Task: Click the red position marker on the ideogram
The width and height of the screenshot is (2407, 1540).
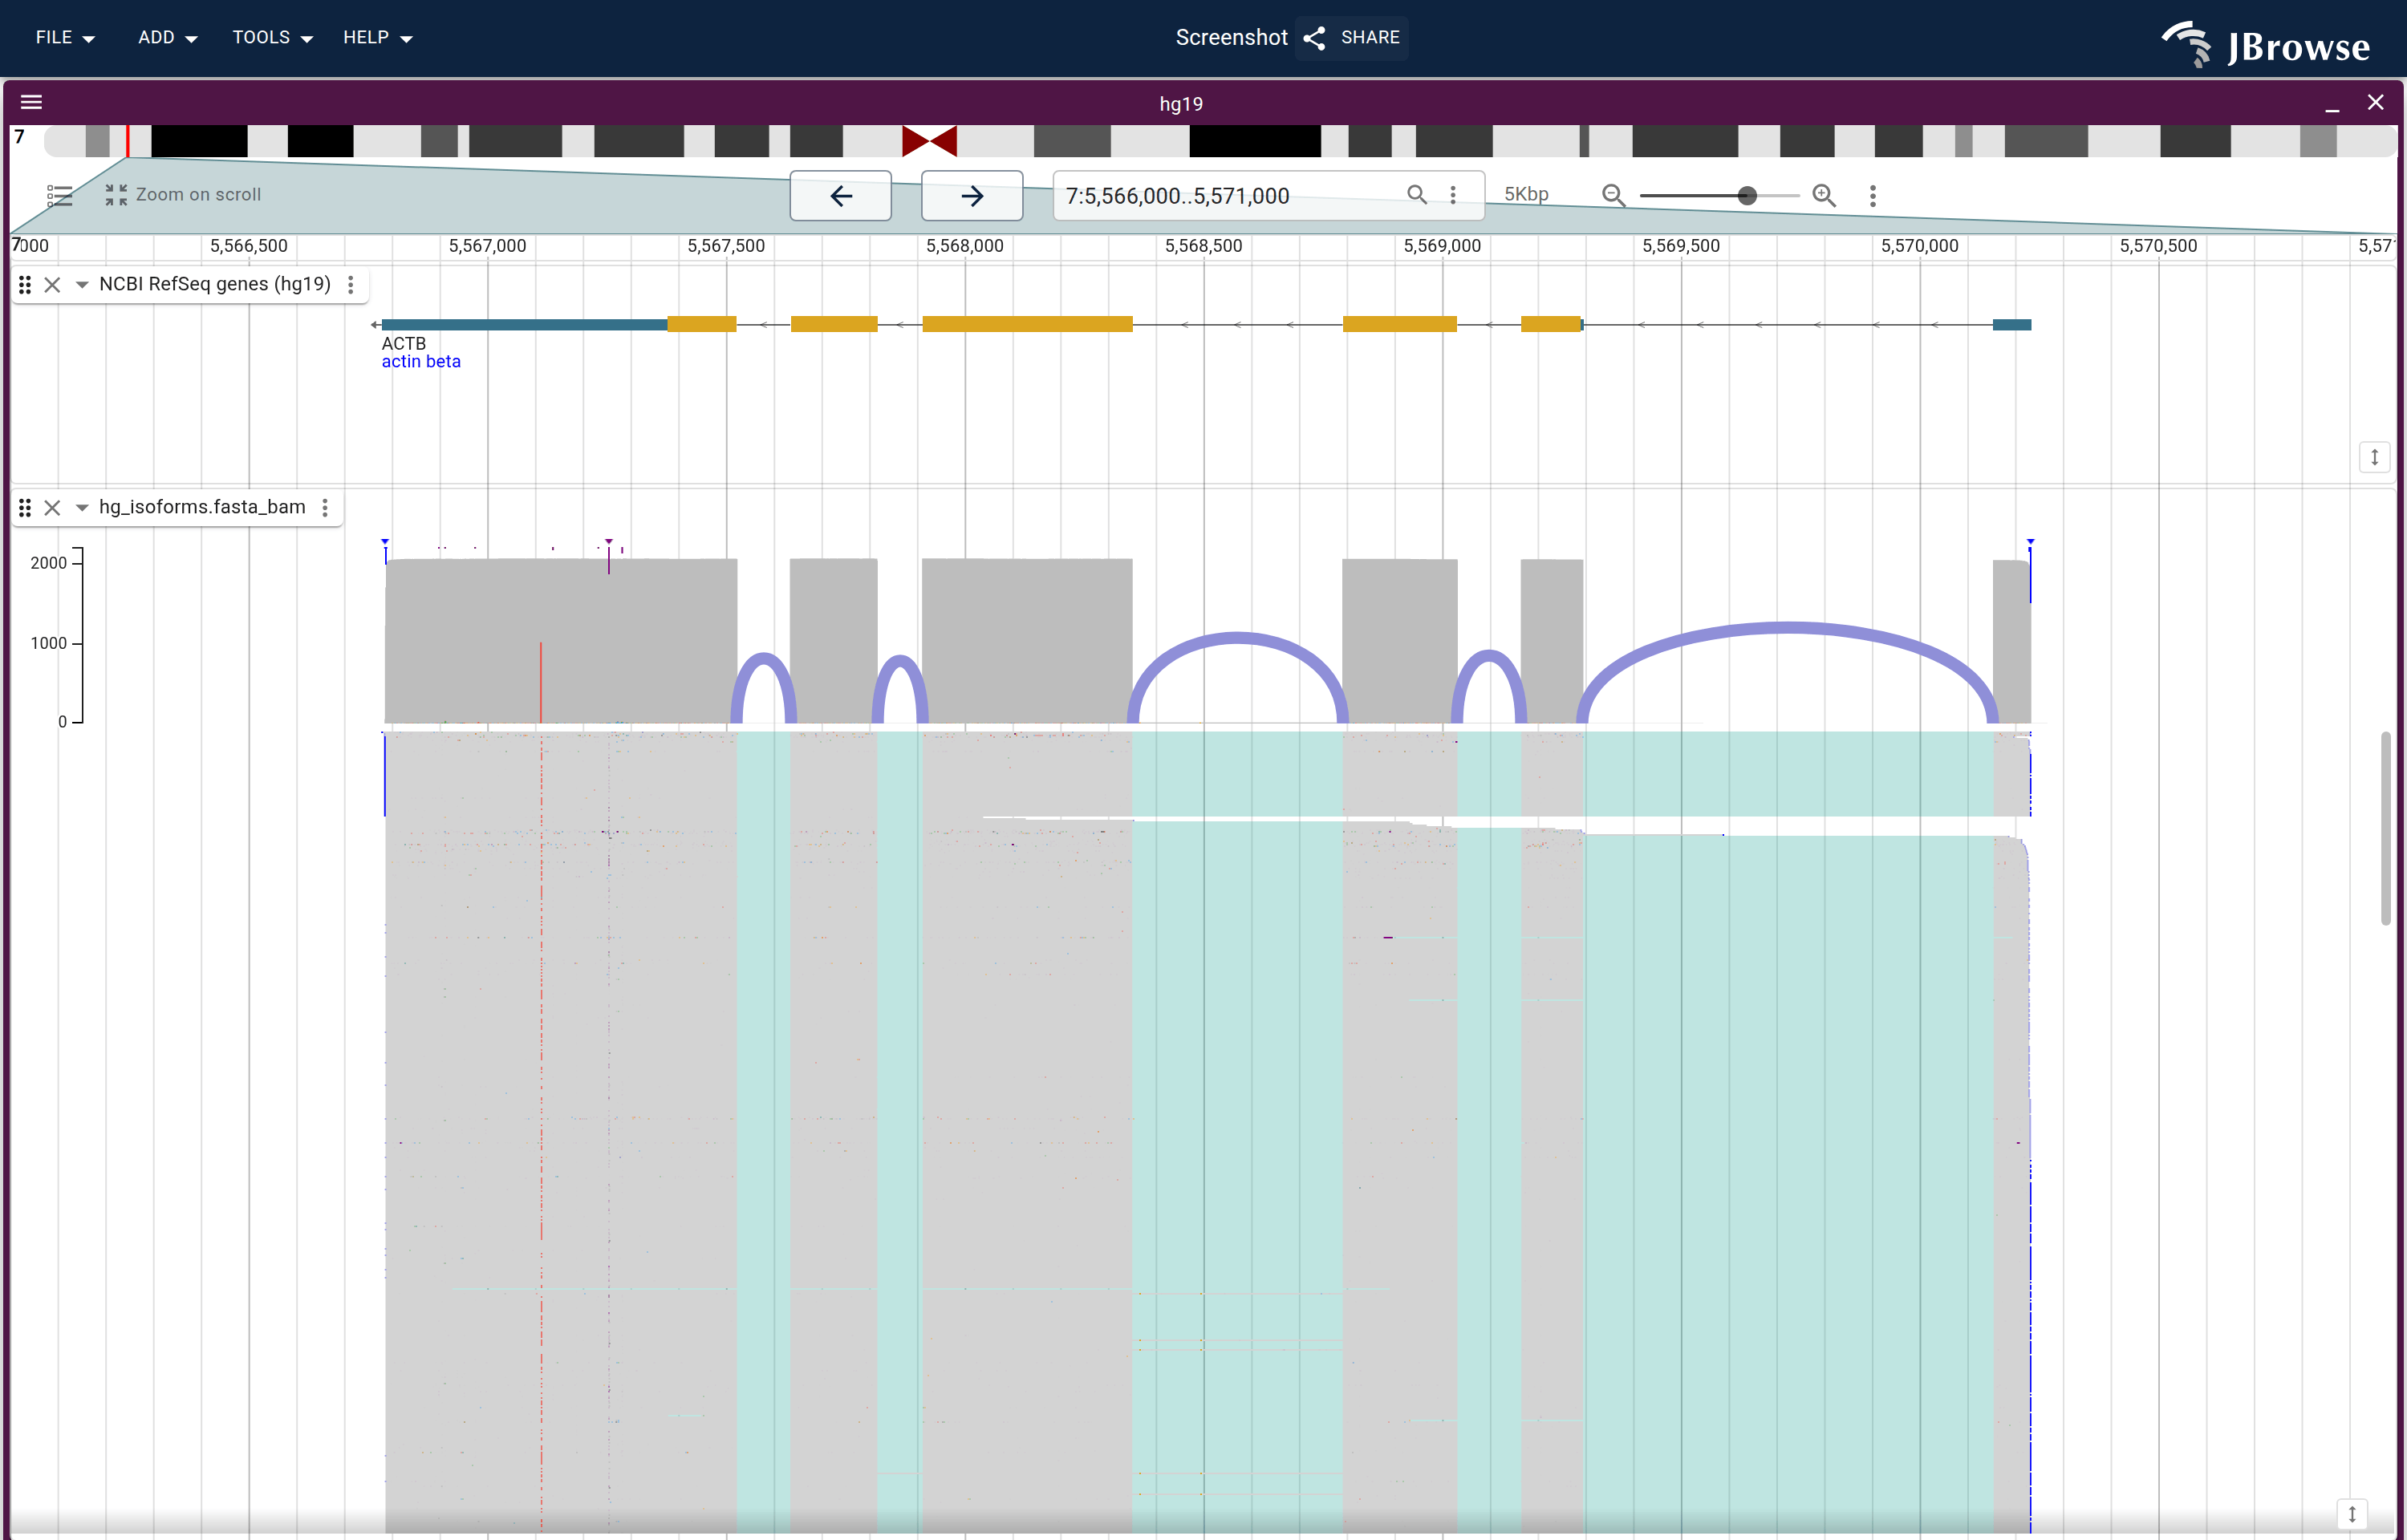Action: 128,141
